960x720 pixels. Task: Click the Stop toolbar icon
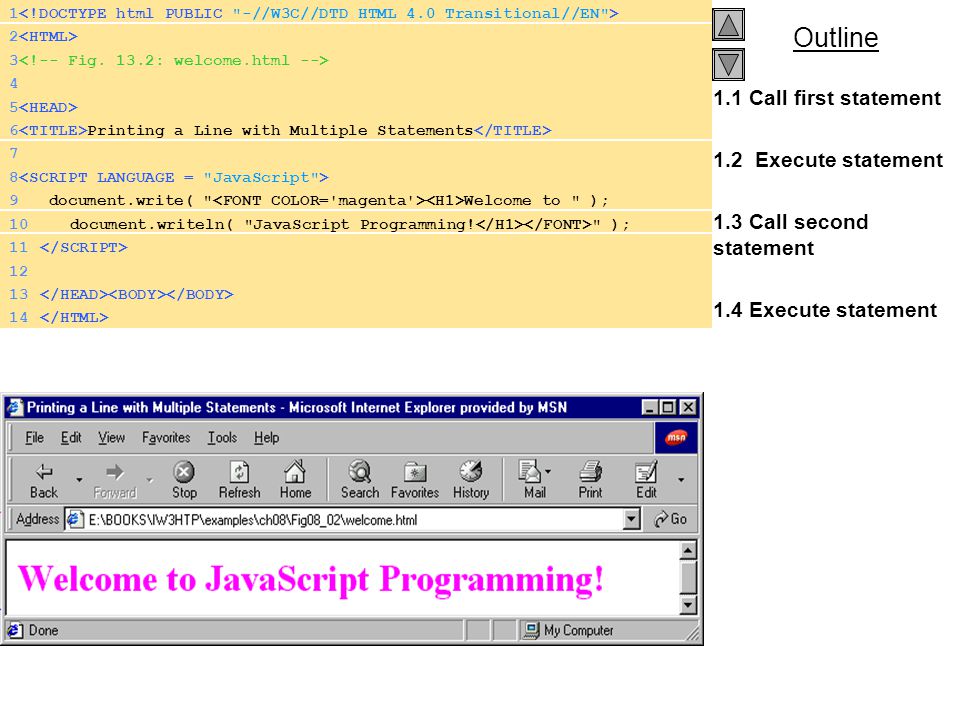(x=184, y=479)
